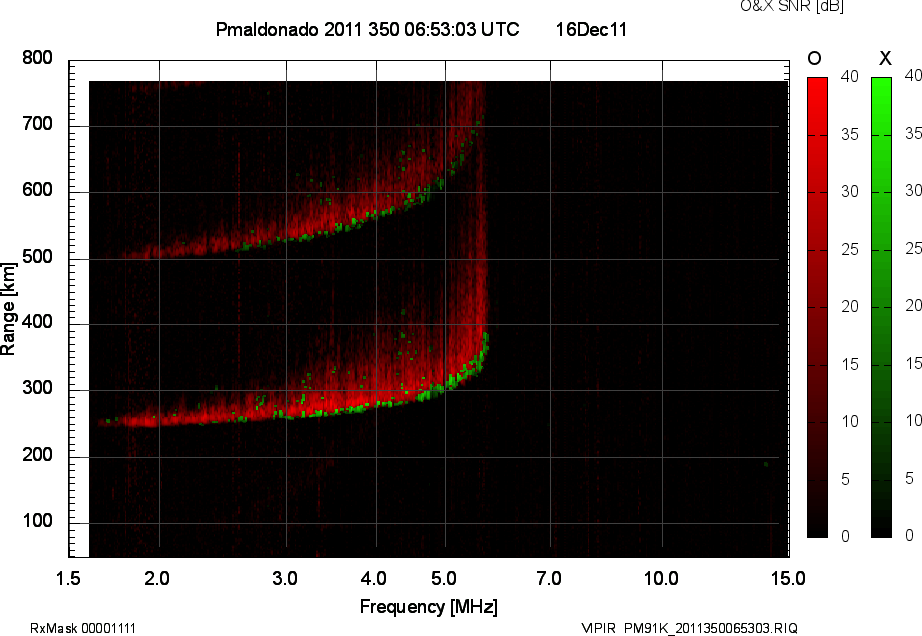Click the 25 dB label on red colorbar
This screenshot has height=636, width=922.
[850, 250]
